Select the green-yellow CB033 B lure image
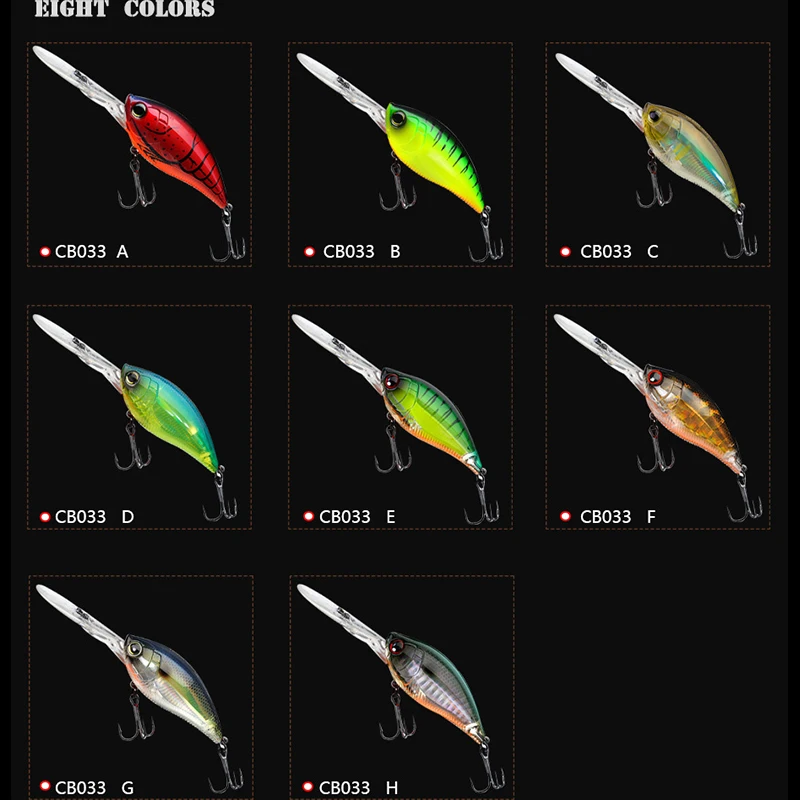This screenshot has height=800, width=800. point(400,157)
